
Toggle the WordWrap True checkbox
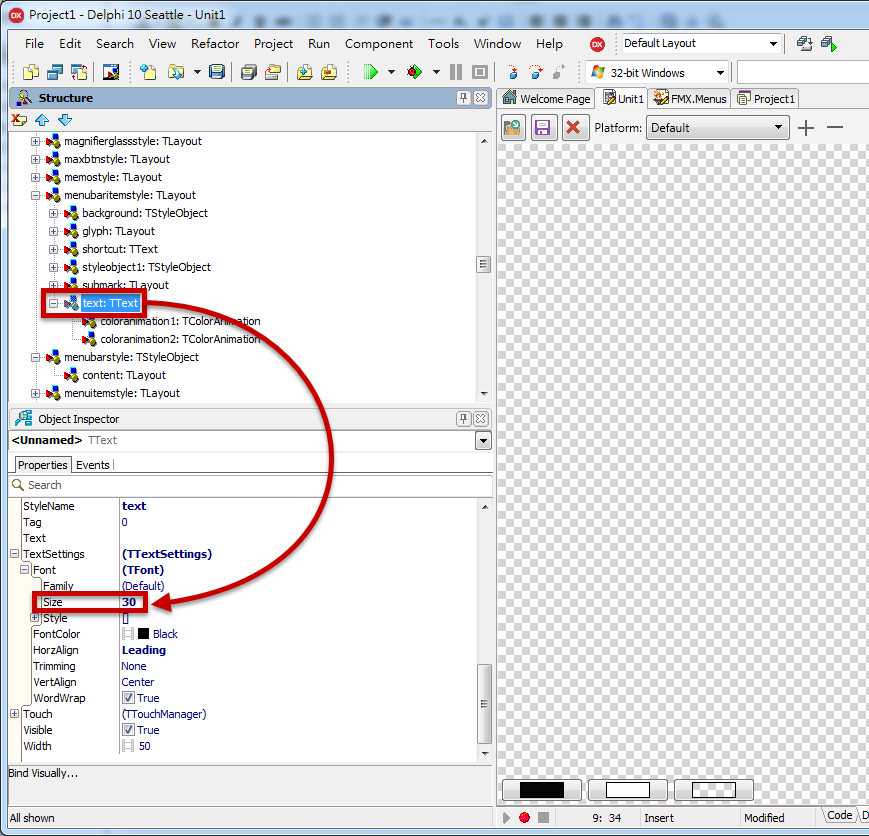coord(128,697)
